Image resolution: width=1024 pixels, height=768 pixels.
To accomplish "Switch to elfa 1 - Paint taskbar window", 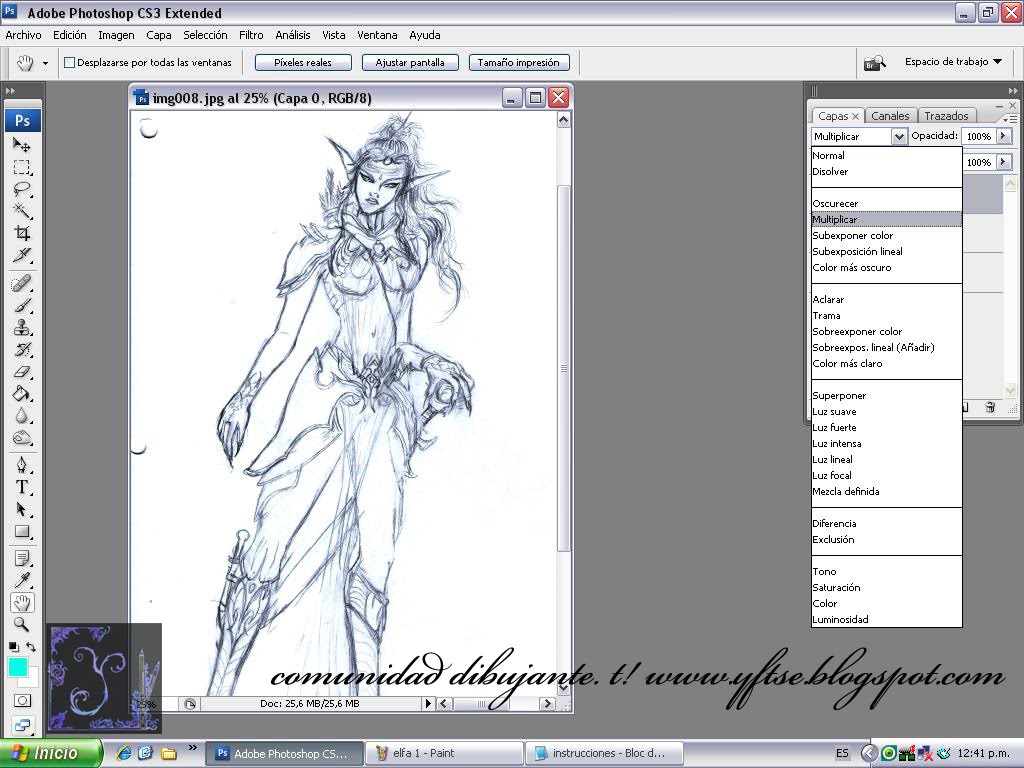I will click(443, 753).
